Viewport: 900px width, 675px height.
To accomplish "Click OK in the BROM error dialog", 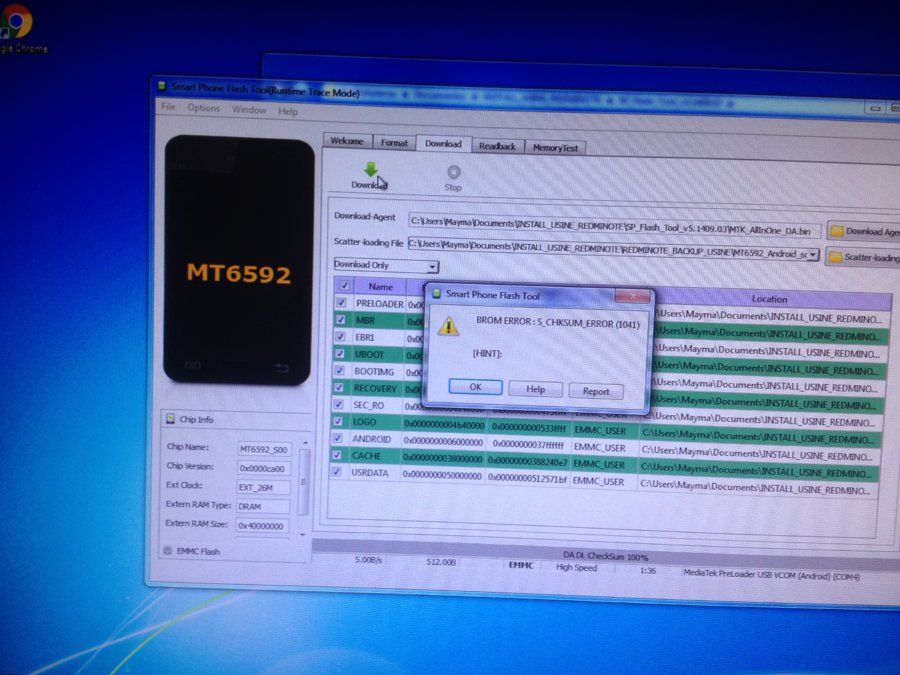I will click(475, 387).
